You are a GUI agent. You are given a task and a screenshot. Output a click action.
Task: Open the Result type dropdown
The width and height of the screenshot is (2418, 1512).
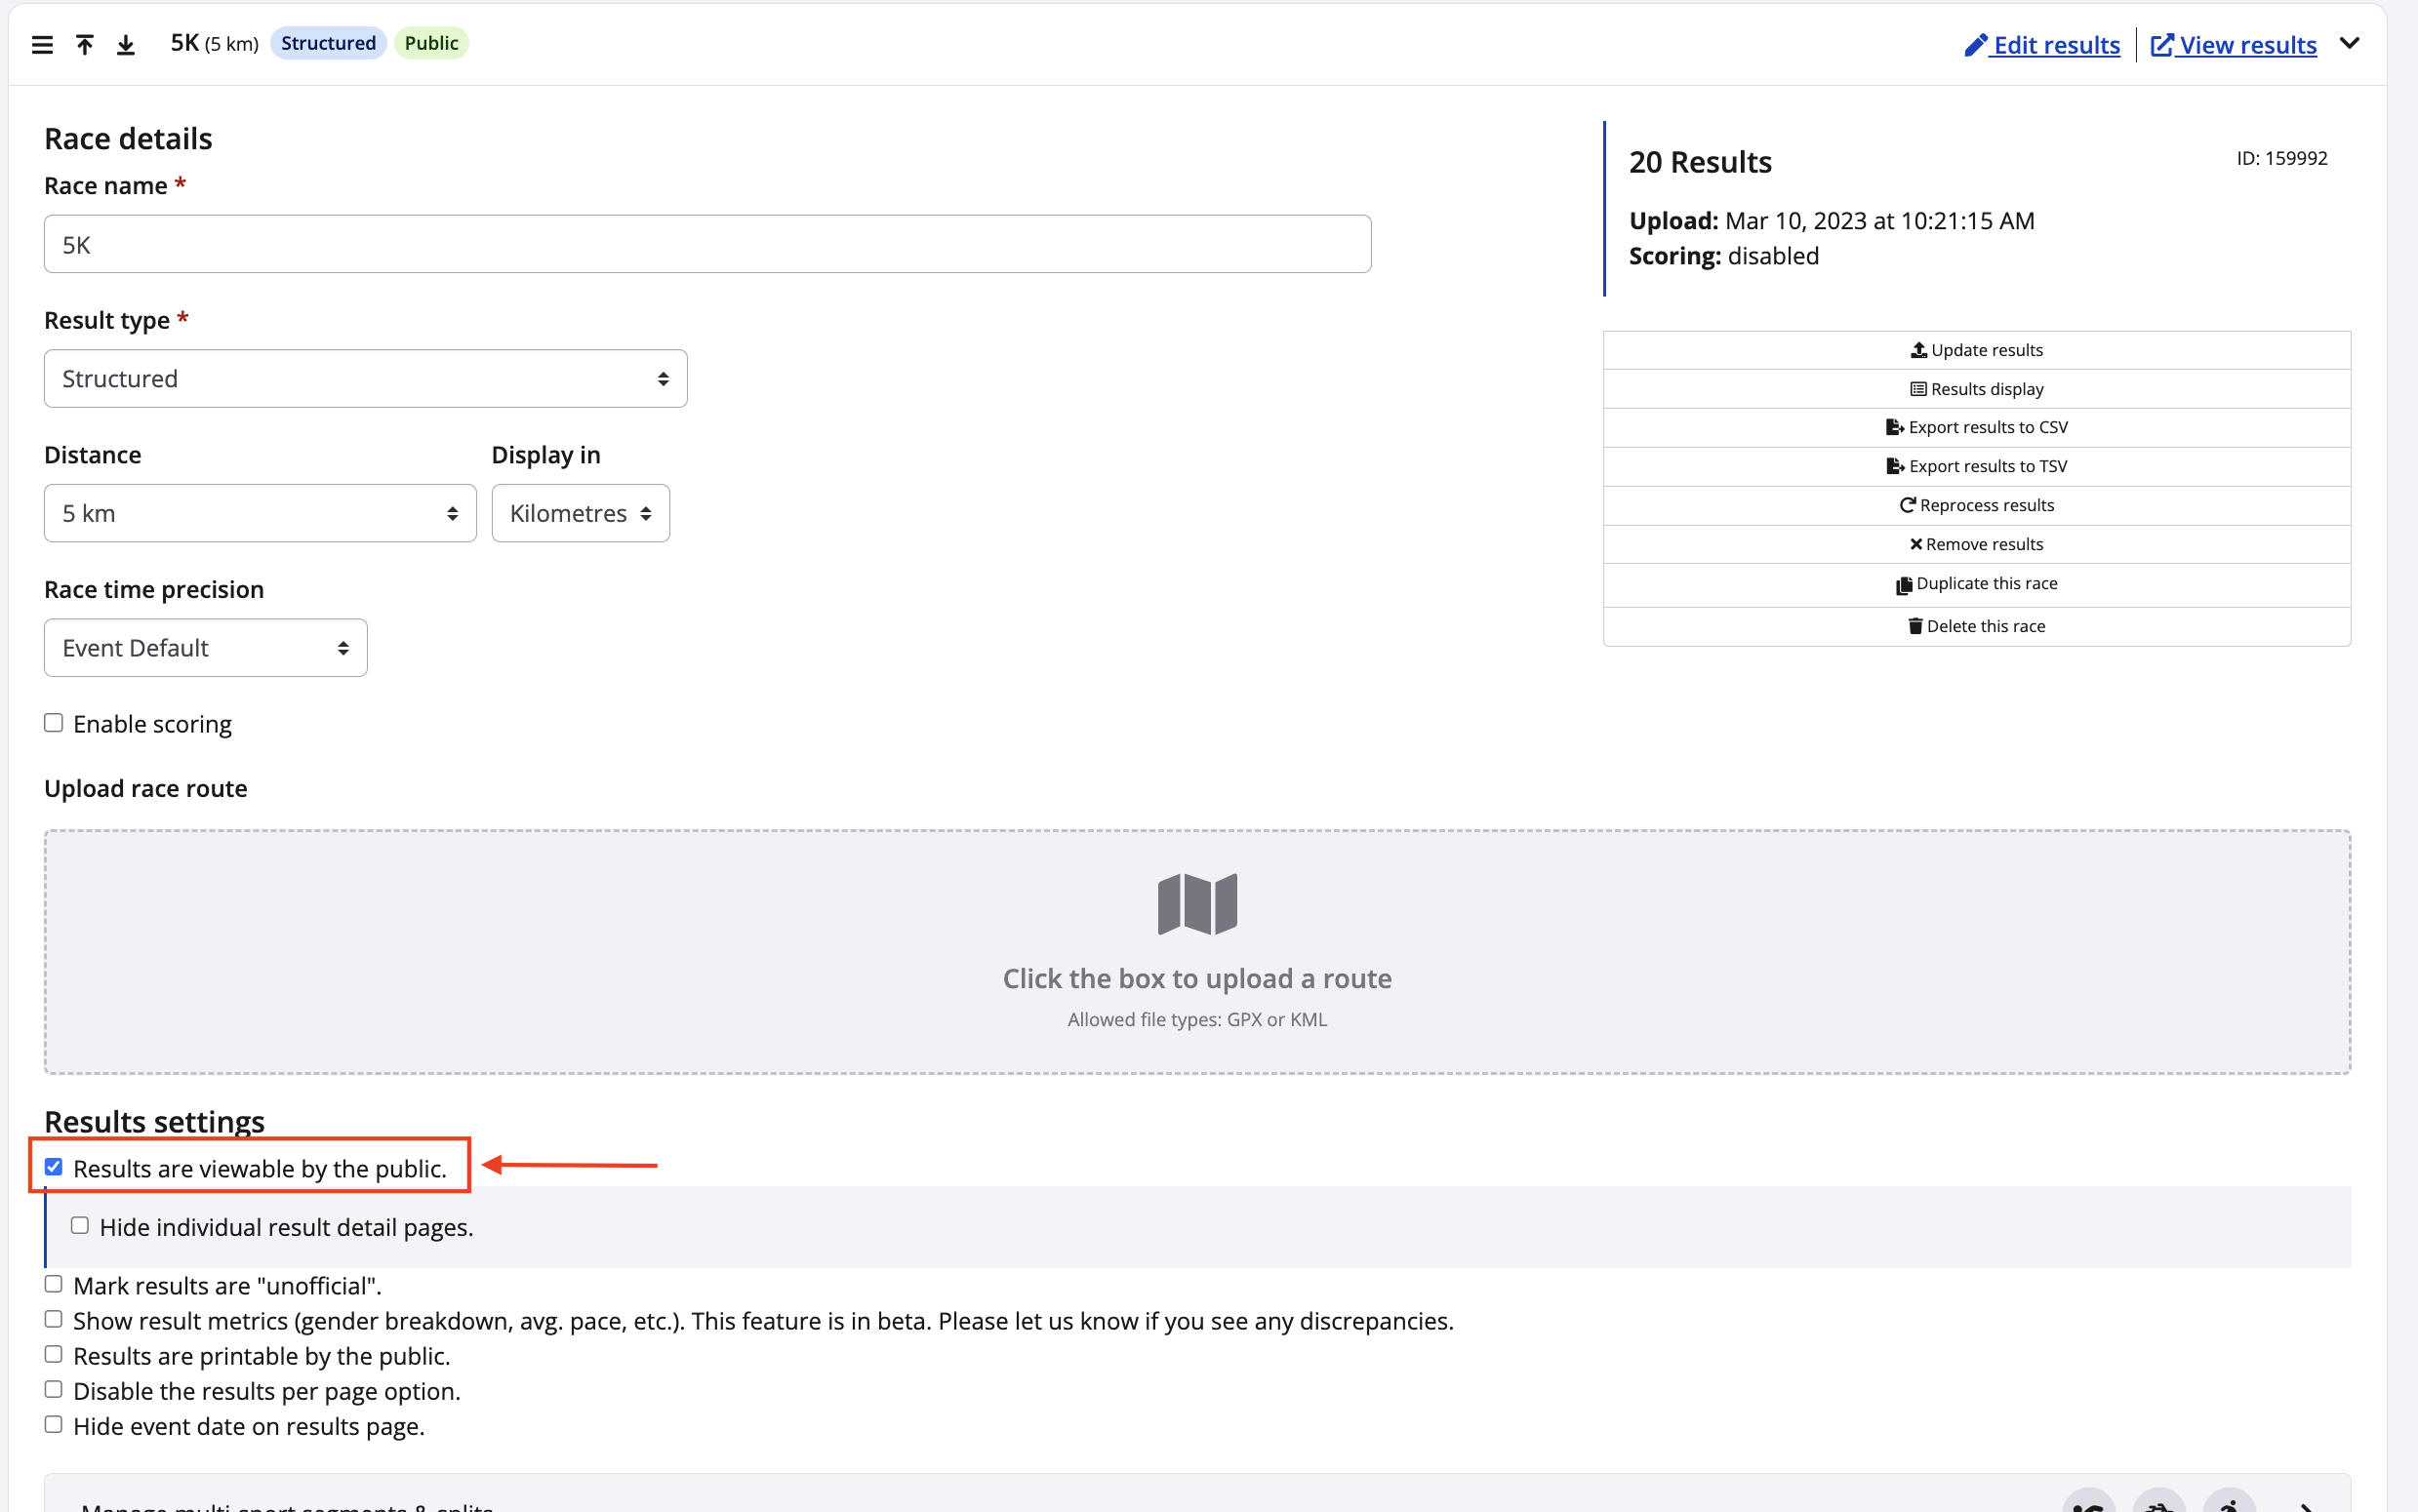[x=365, y=379]
